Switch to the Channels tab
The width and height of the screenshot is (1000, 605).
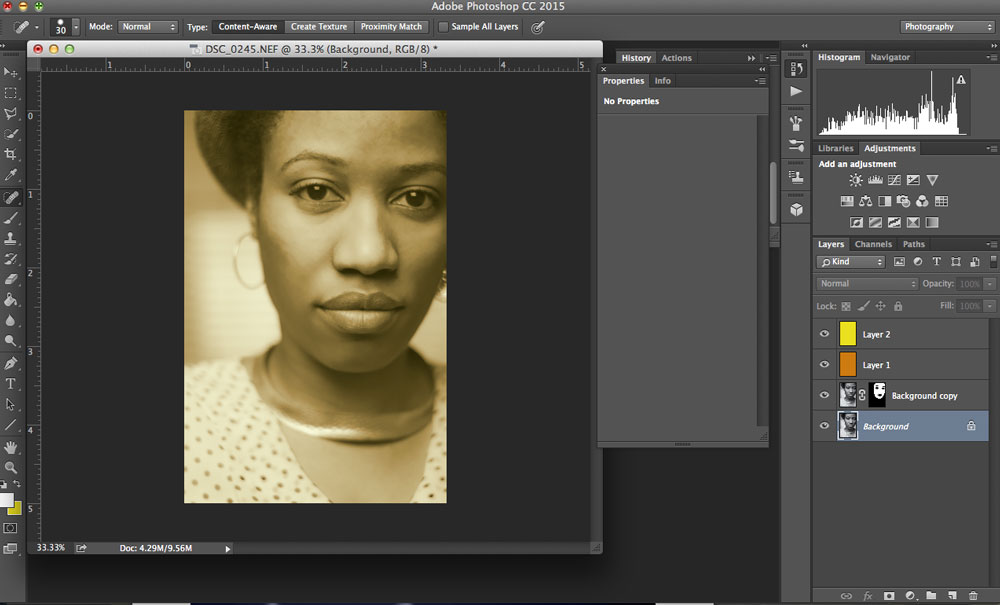(872, 244)
